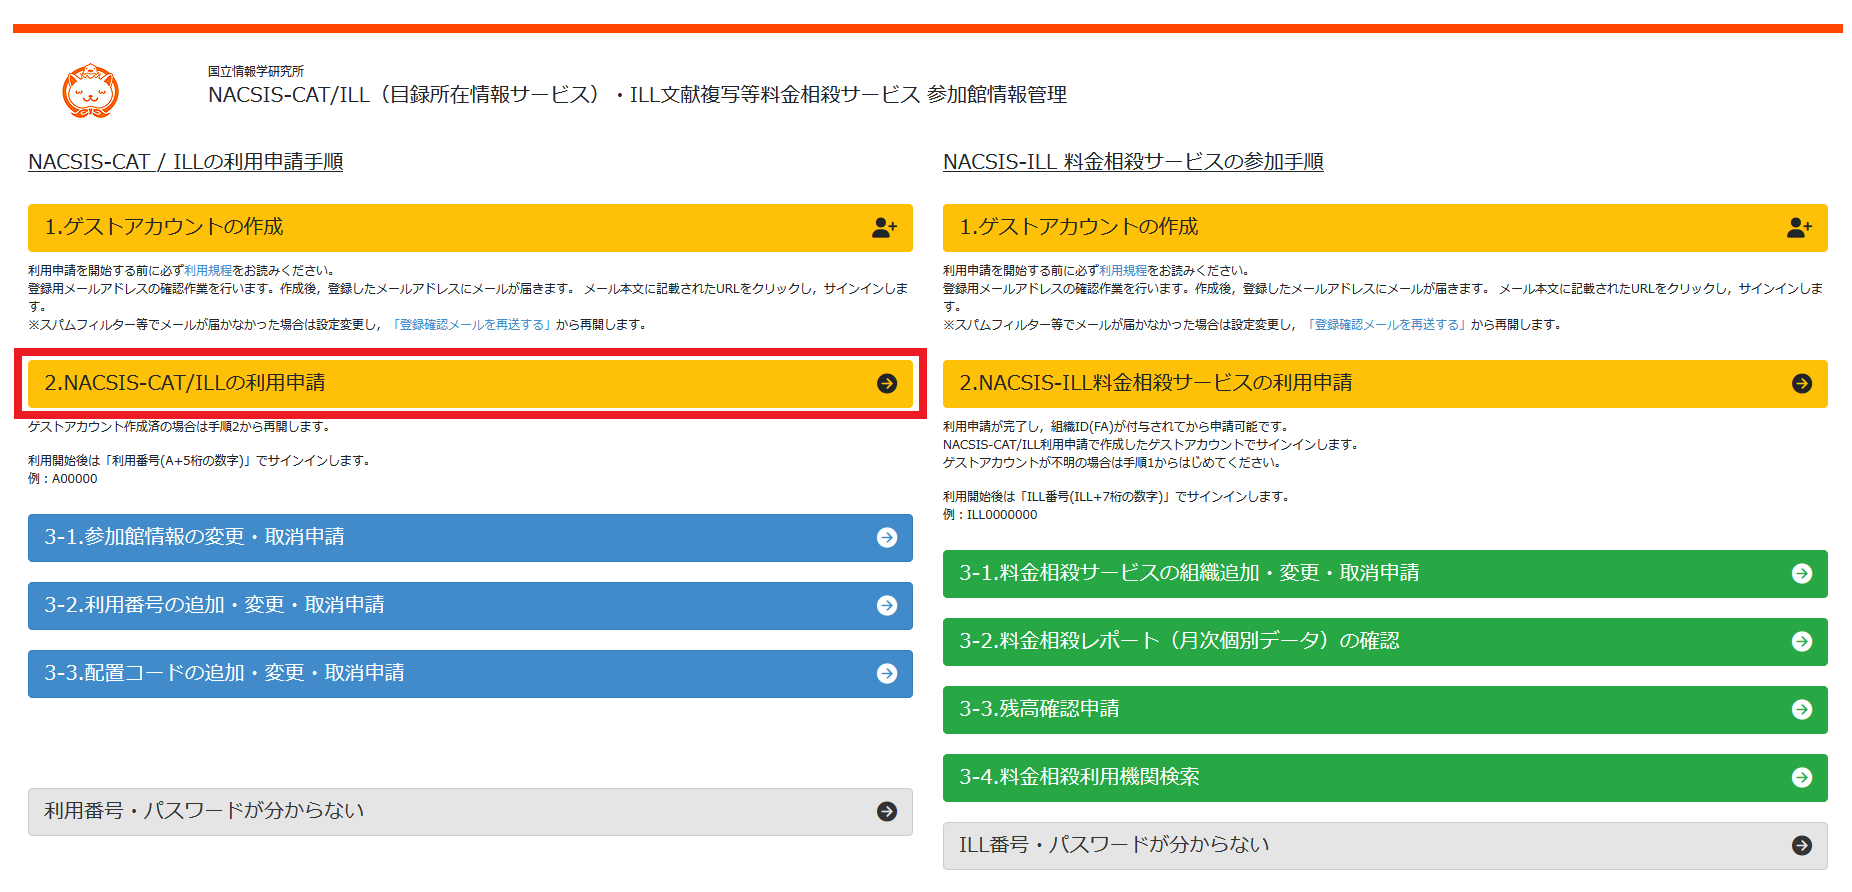1852x892 pixels.
Task: Open 3-3.残高確認申請
Action: click(1385, 710)
